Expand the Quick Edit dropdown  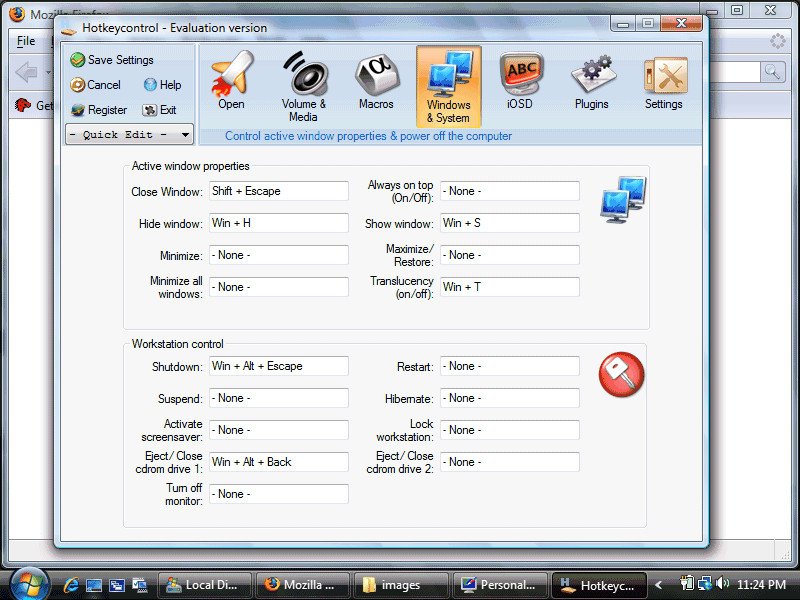(x=130, y=135)
